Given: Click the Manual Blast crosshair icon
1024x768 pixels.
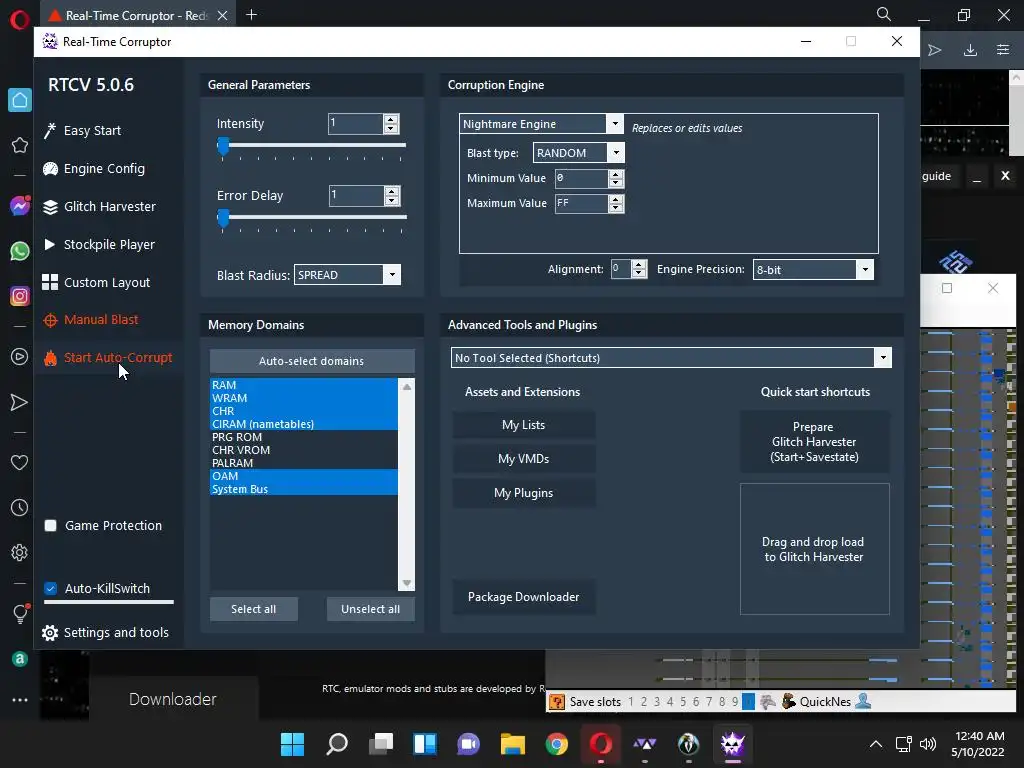Looking at the screenshot, I should pos(50,320).
